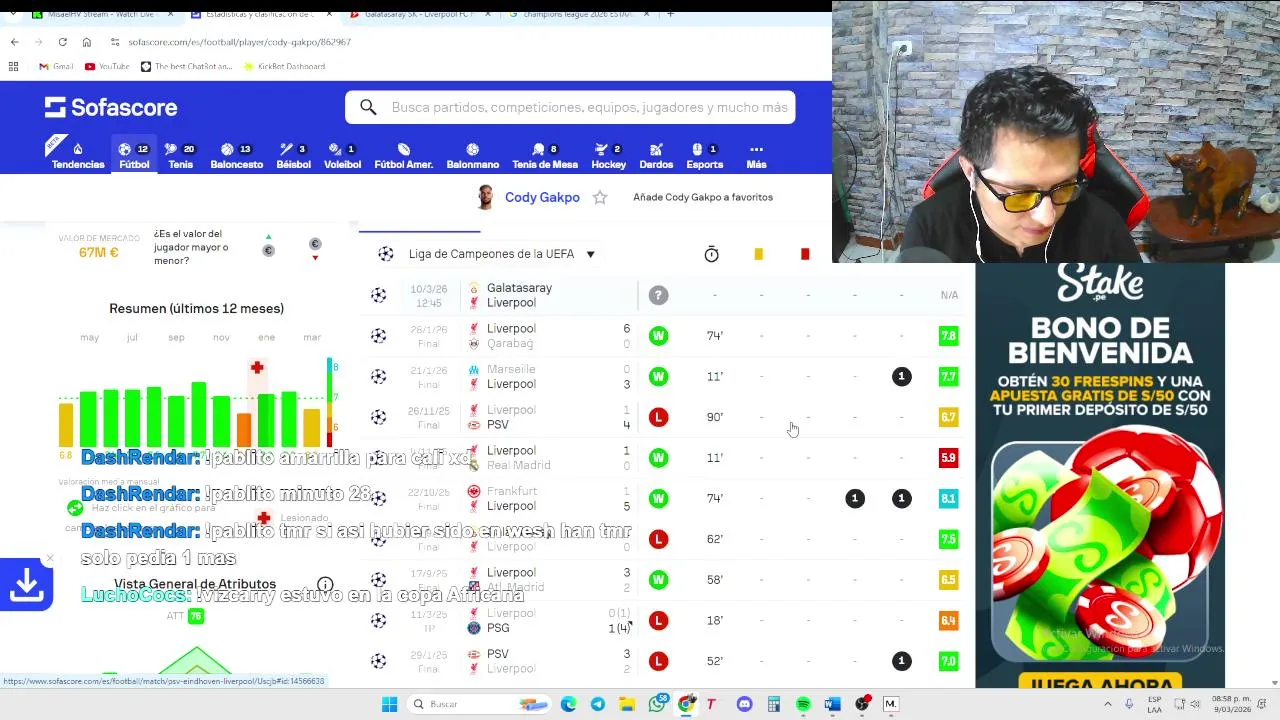Switch to champions league 2026 tab

coord(576,14)
